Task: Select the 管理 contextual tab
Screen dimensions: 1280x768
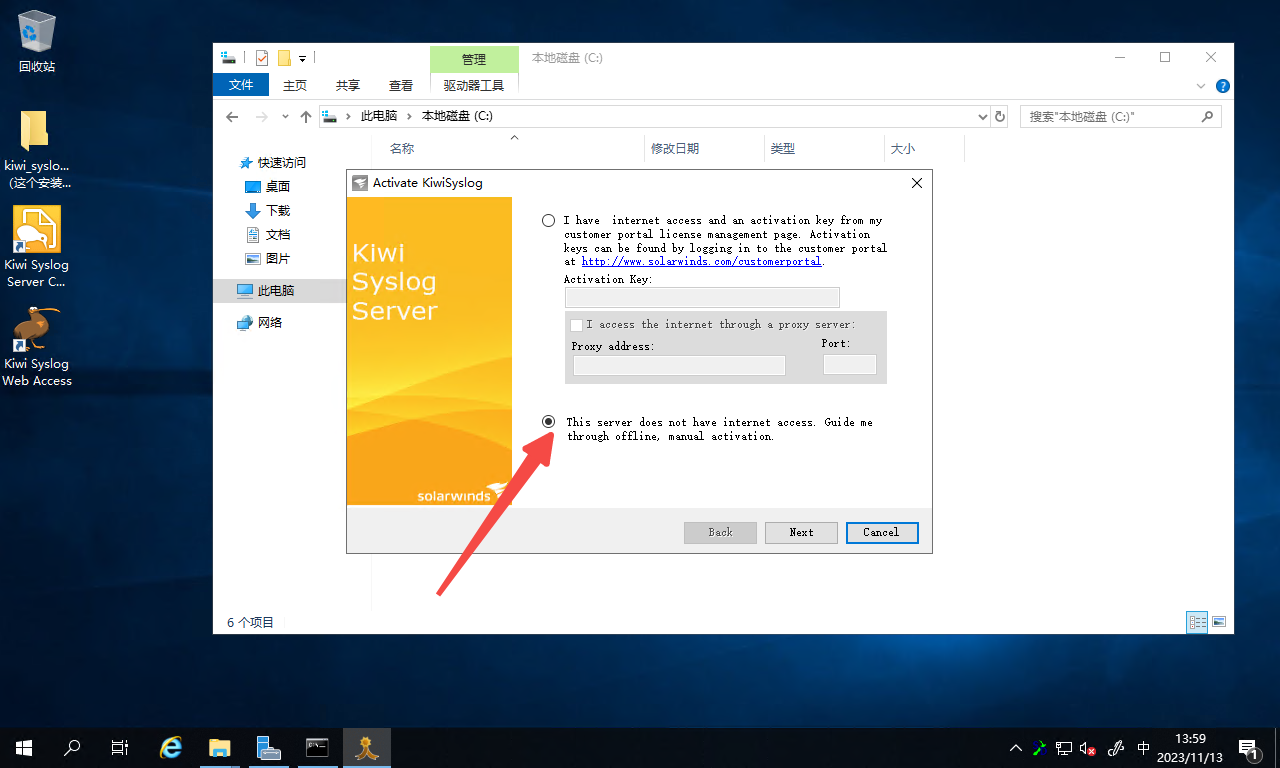Action: [x=474, y=59]
